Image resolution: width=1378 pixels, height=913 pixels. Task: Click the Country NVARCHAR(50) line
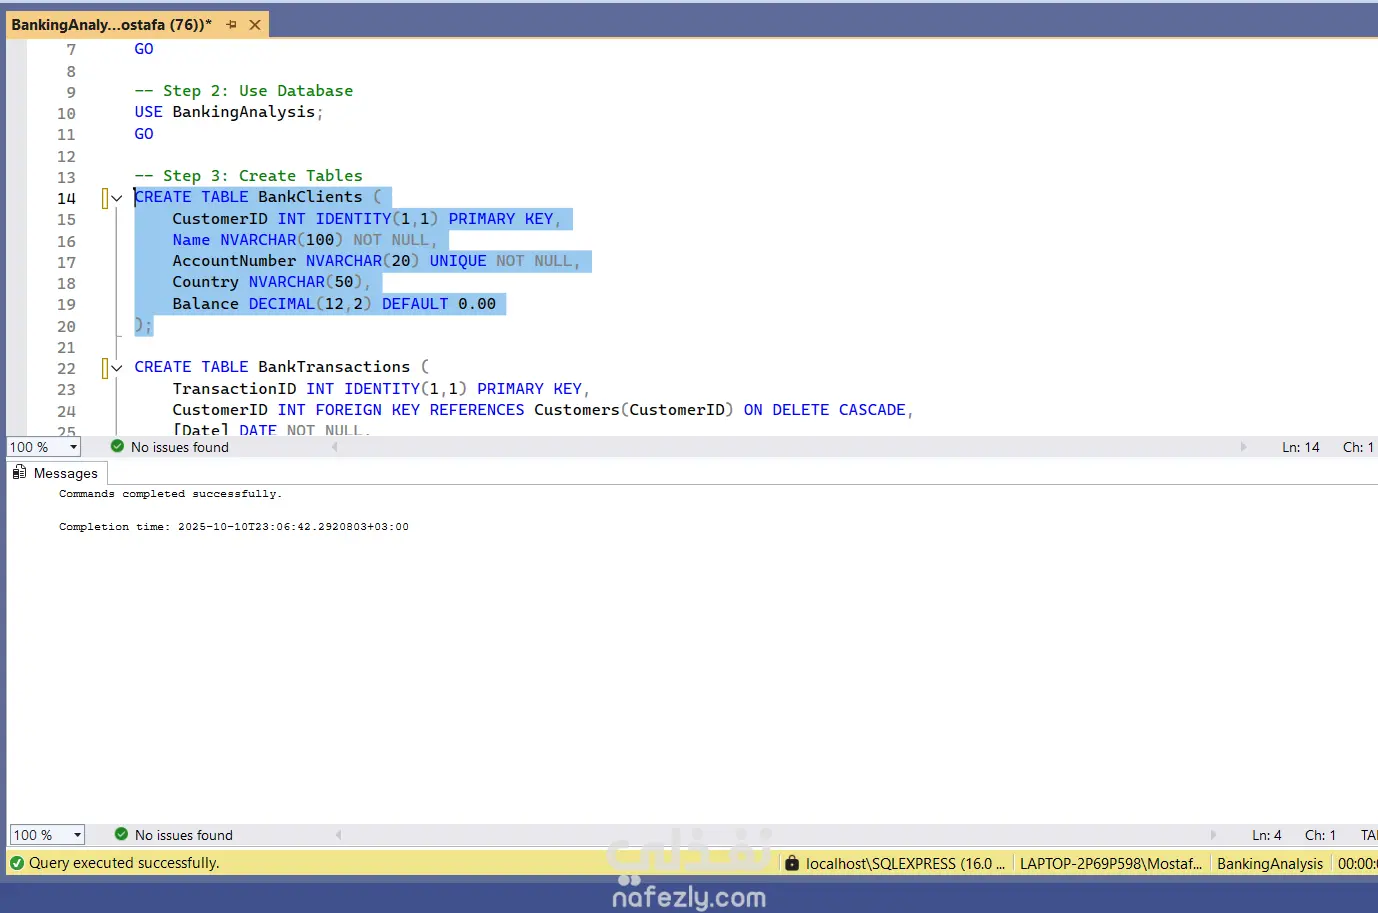pyautogui.click(x=271, y=282)
